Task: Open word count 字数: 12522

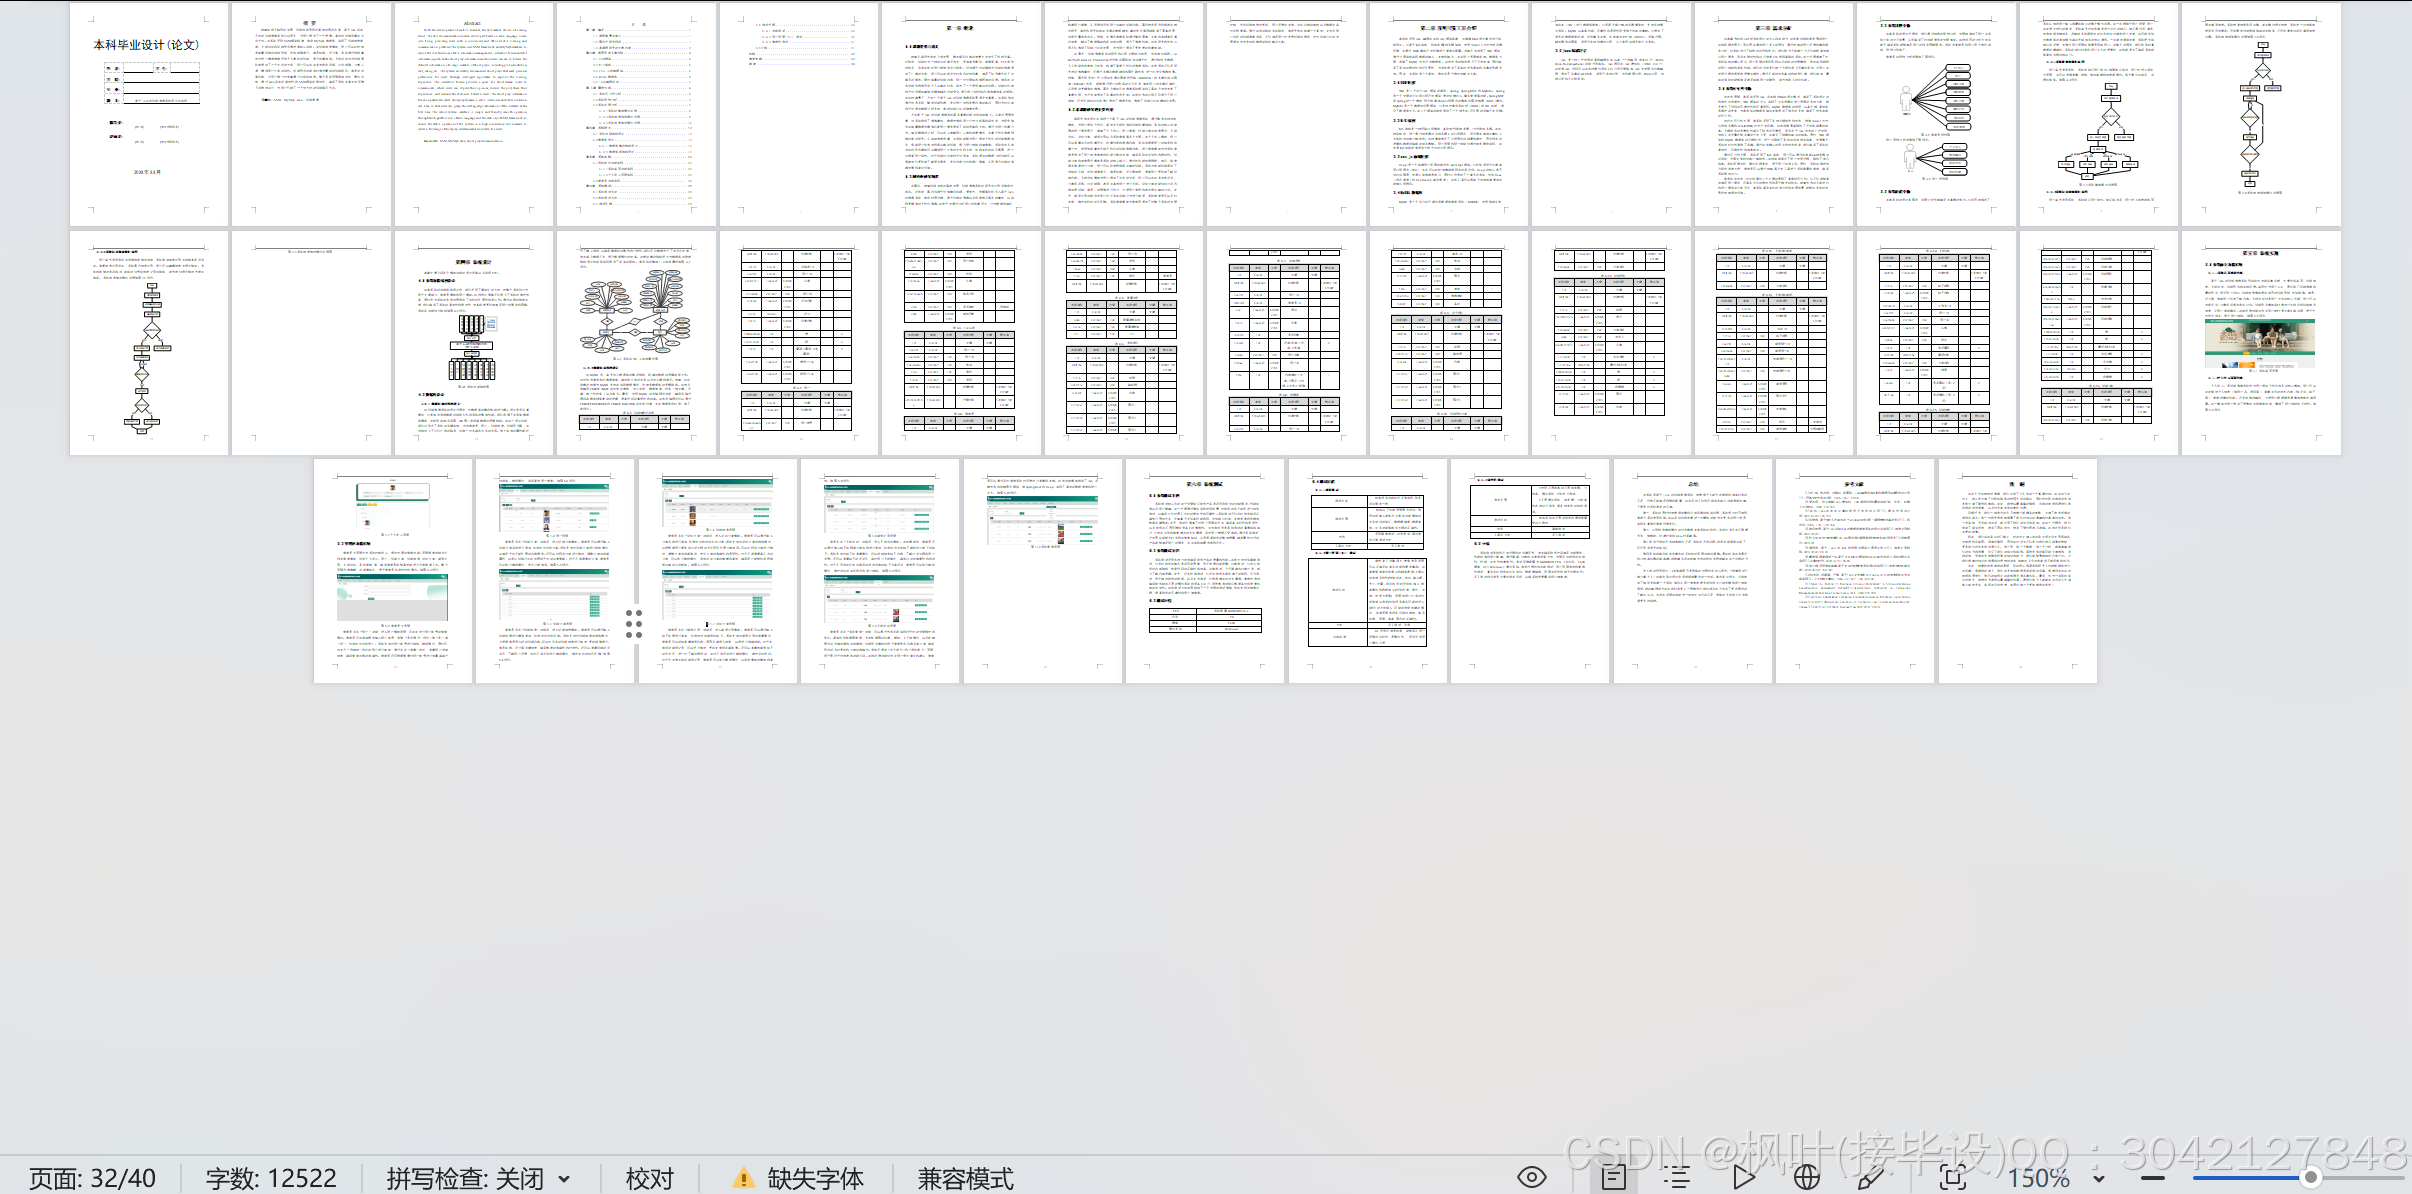Action: coord(271,1179)
